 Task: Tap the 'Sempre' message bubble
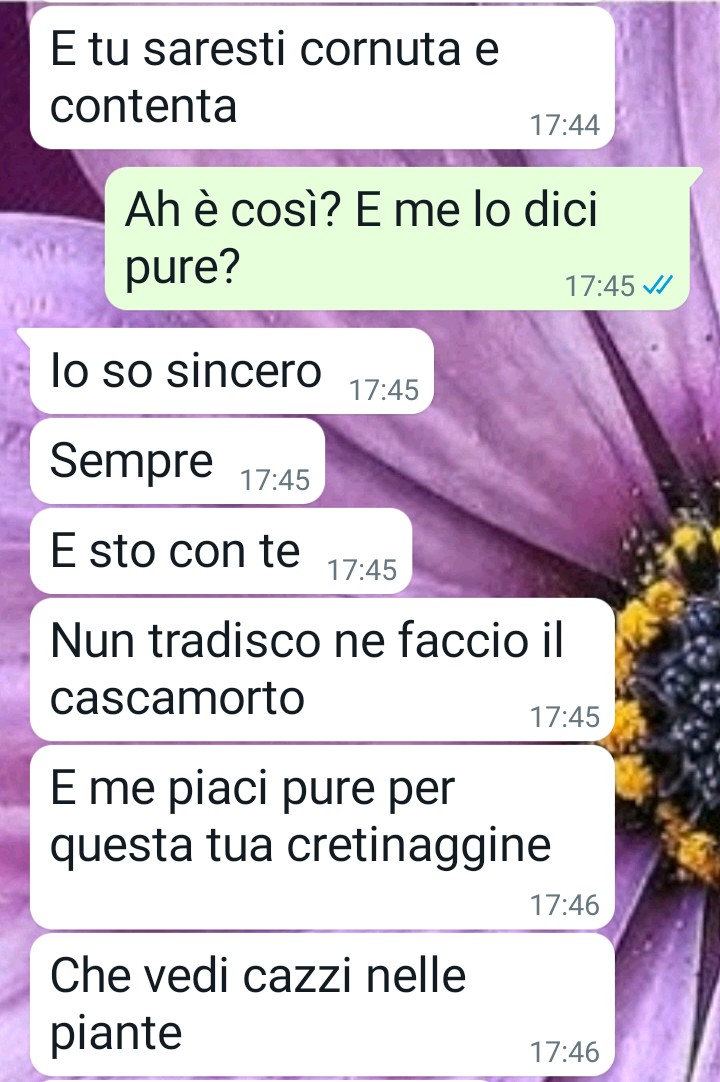point(177,461)
